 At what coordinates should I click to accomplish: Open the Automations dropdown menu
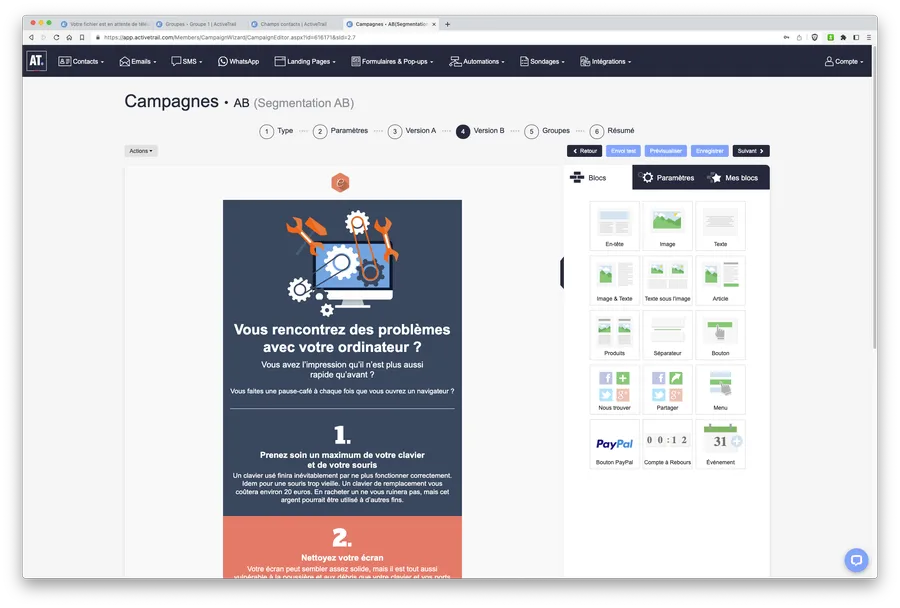476,61
